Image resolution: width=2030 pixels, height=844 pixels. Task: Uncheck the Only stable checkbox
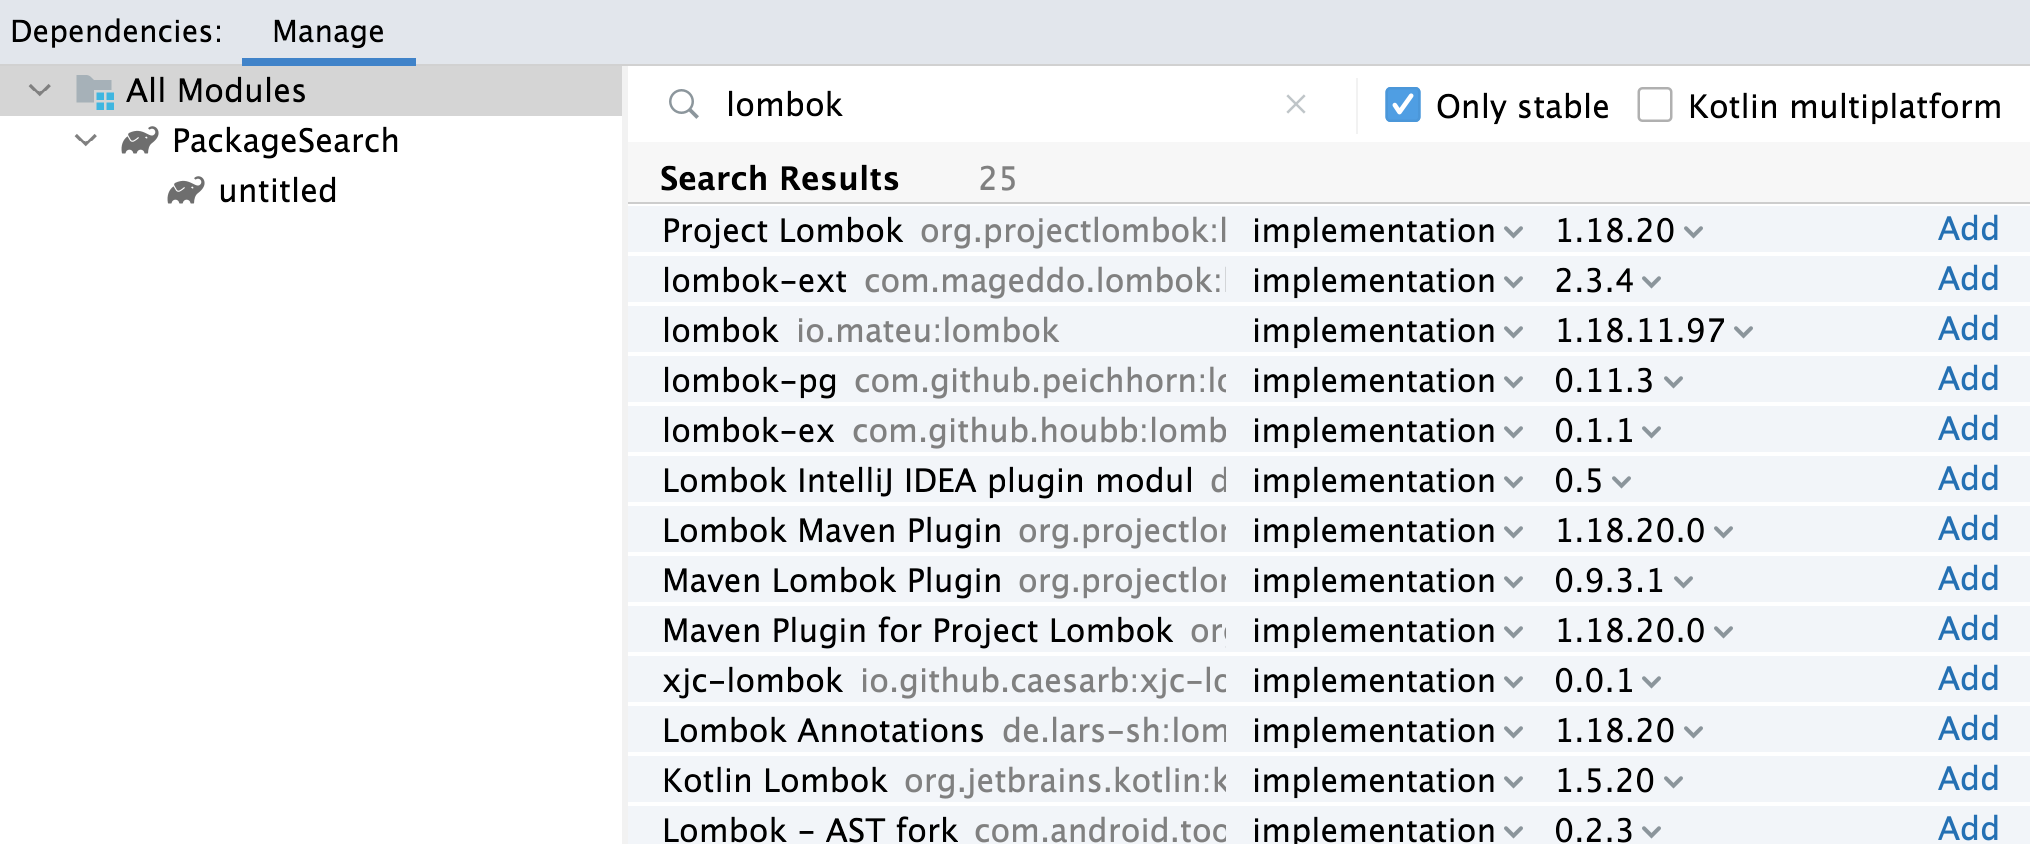click(1402, 105)
